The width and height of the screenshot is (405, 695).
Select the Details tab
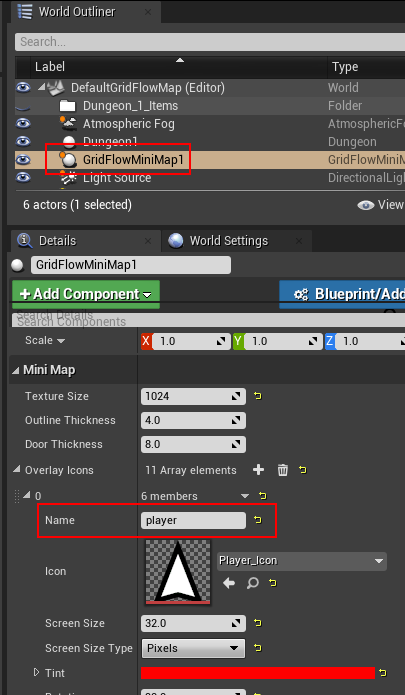[58, 241]
